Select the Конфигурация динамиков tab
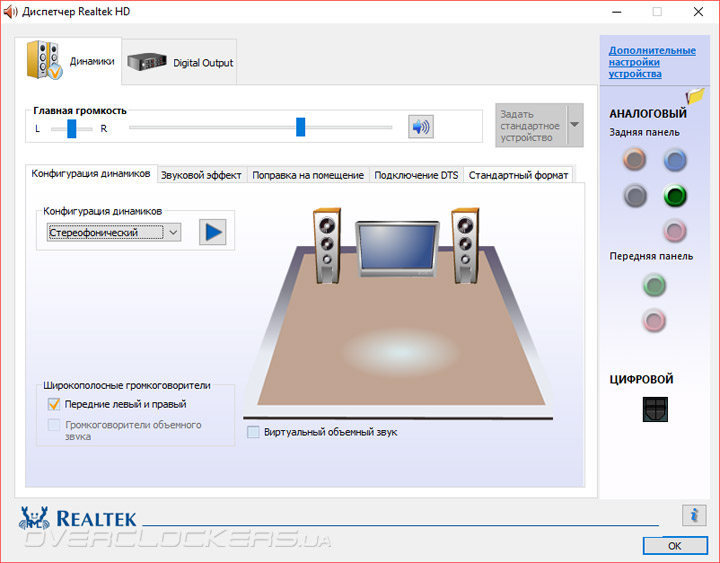Screen dimensions: 720x563 coord(91,174)
